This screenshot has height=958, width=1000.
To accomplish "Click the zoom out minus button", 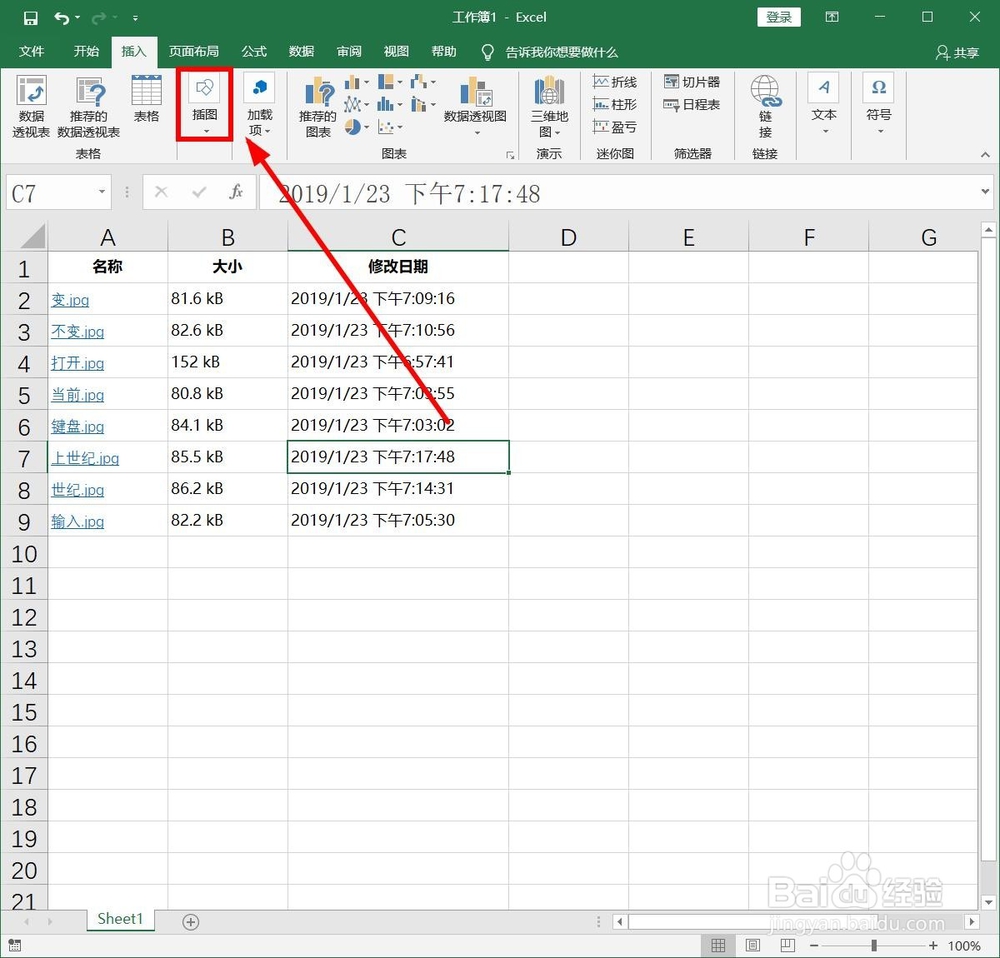I will 814,945.
